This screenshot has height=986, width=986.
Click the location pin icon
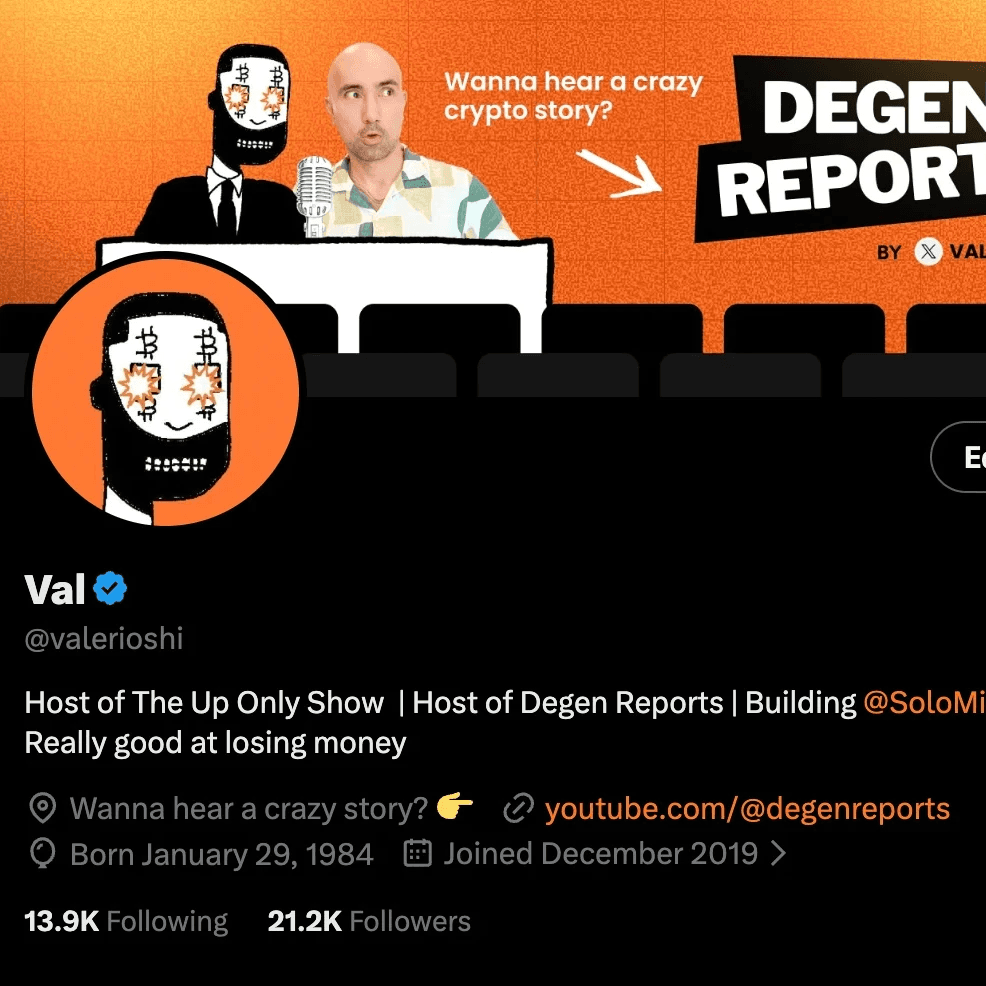click(43, 808)
